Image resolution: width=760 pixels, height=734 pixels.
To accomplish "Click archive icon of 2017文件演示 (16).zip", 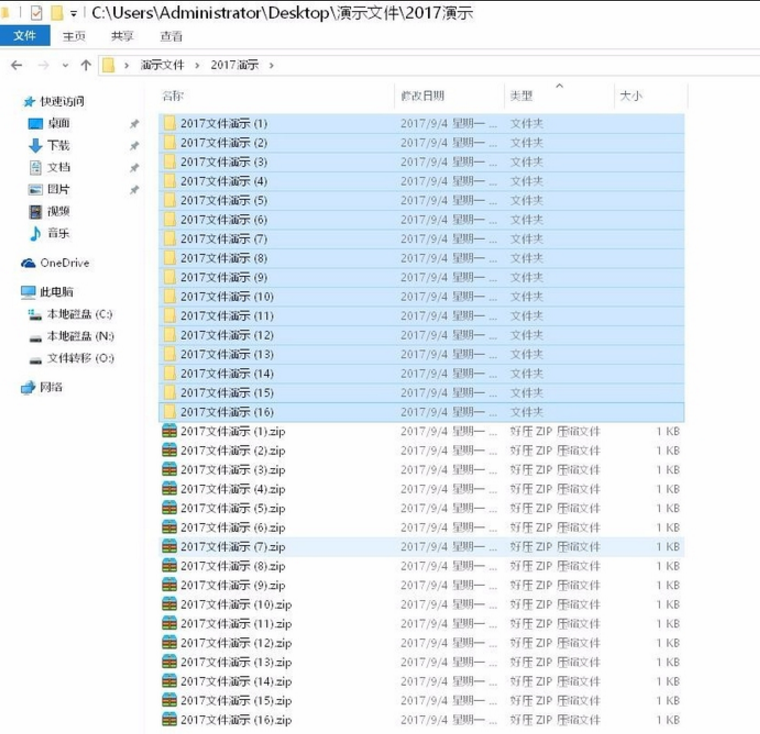I will [169, 719].
